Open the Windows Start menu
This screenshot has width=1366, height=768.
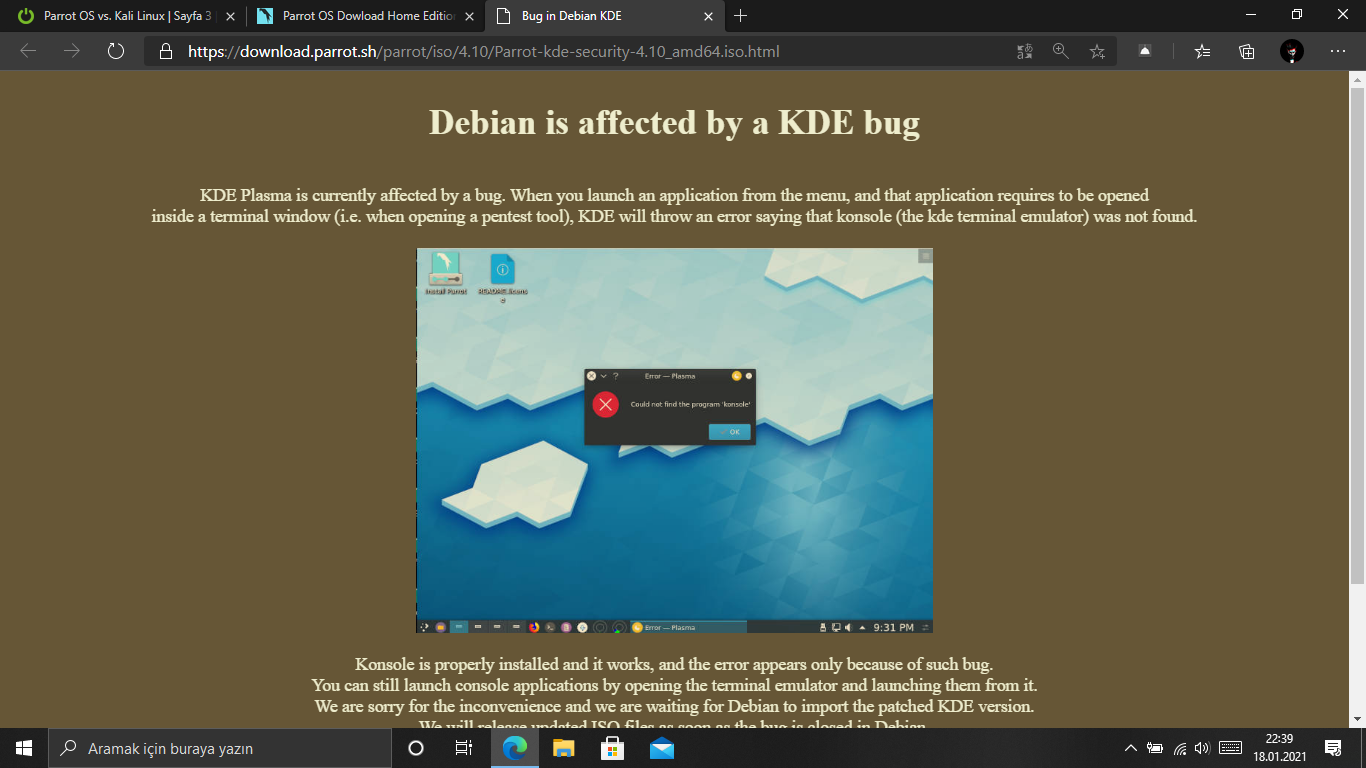24,748
